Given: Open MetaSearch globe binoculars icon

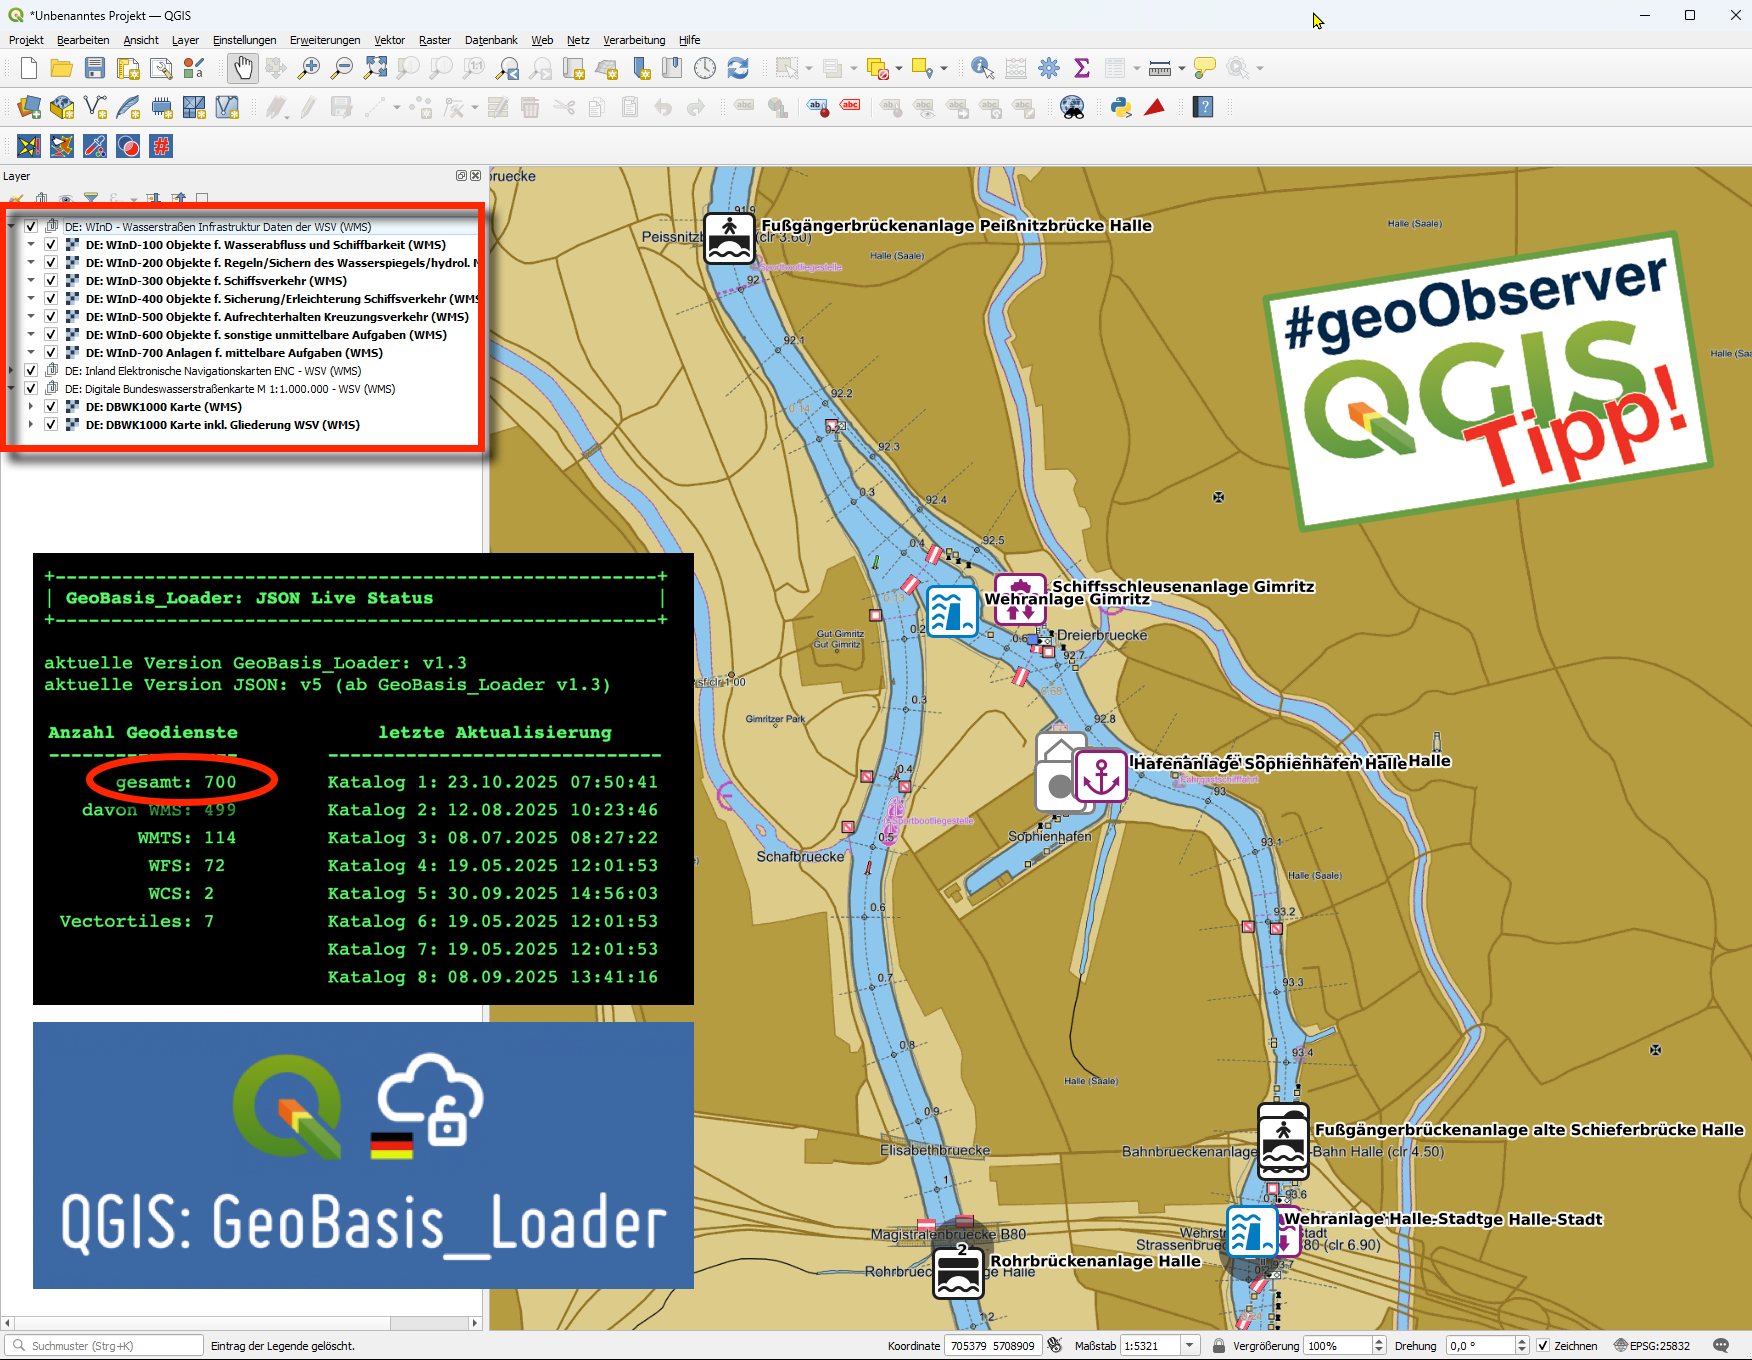Looking at the screenshot, I should [x=1072, y=107].
